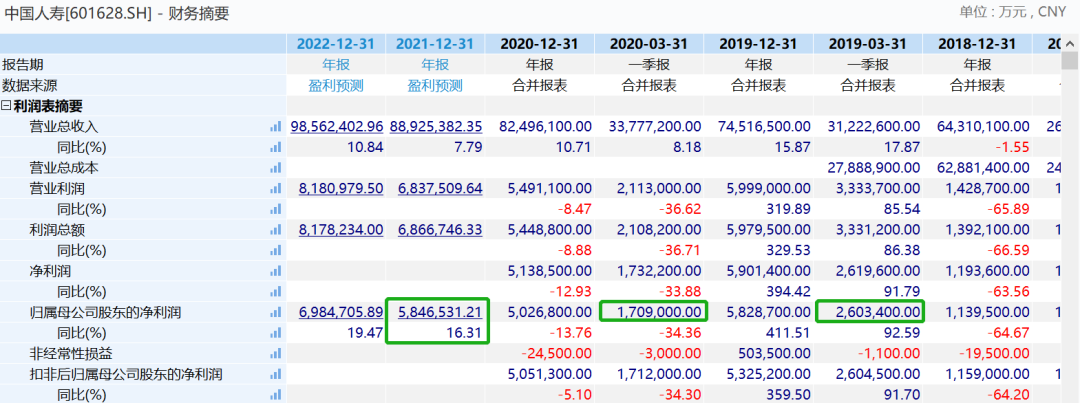
Task: Click the 数据来源 row label
Action: 30,85
